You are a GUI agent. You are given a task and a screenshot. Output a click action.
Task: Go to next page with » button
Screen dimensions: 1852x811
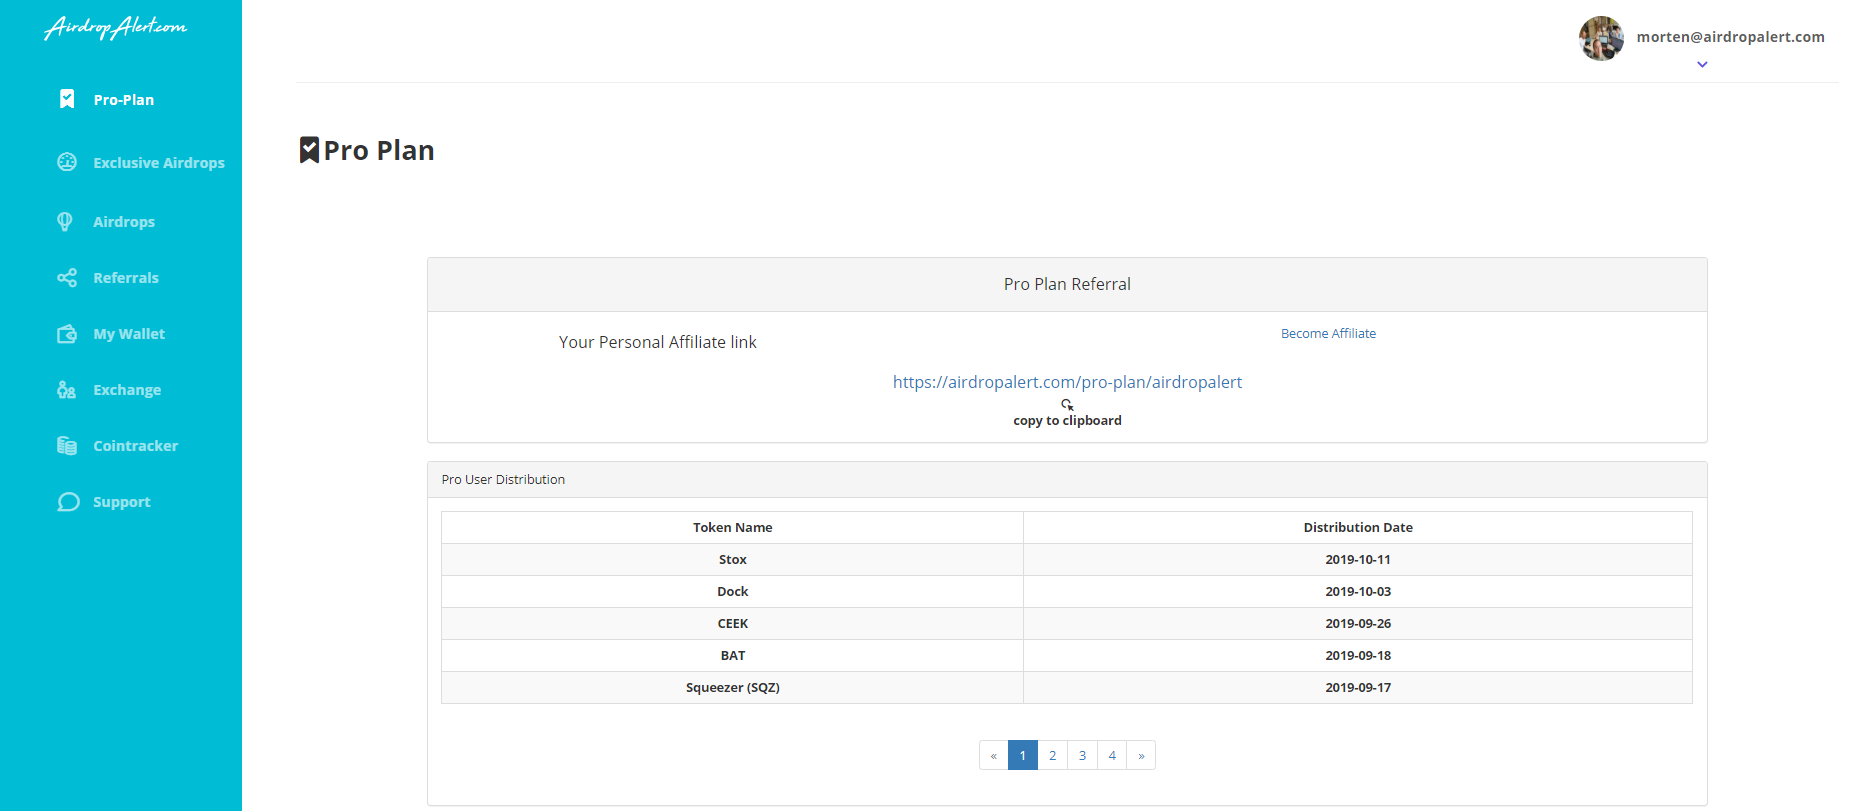point(1141,755)
